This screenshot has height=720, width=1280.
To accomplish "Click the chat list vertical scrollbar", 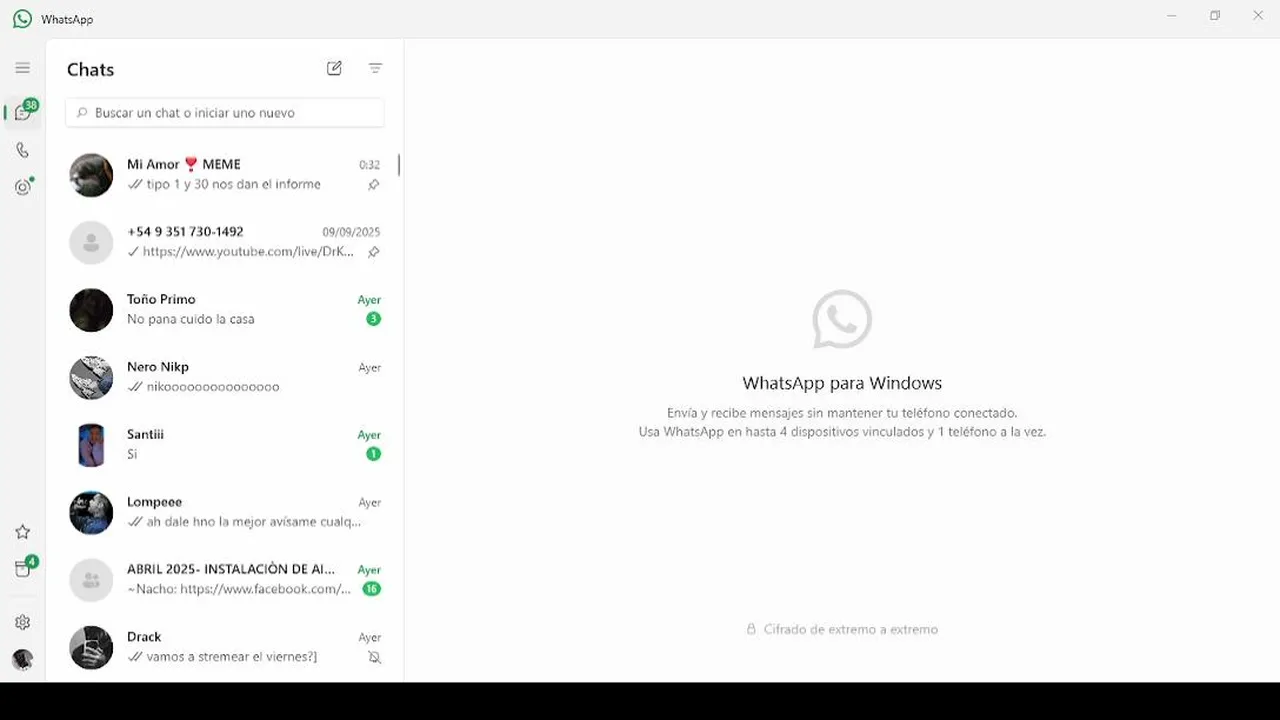I will pos(399,165).
